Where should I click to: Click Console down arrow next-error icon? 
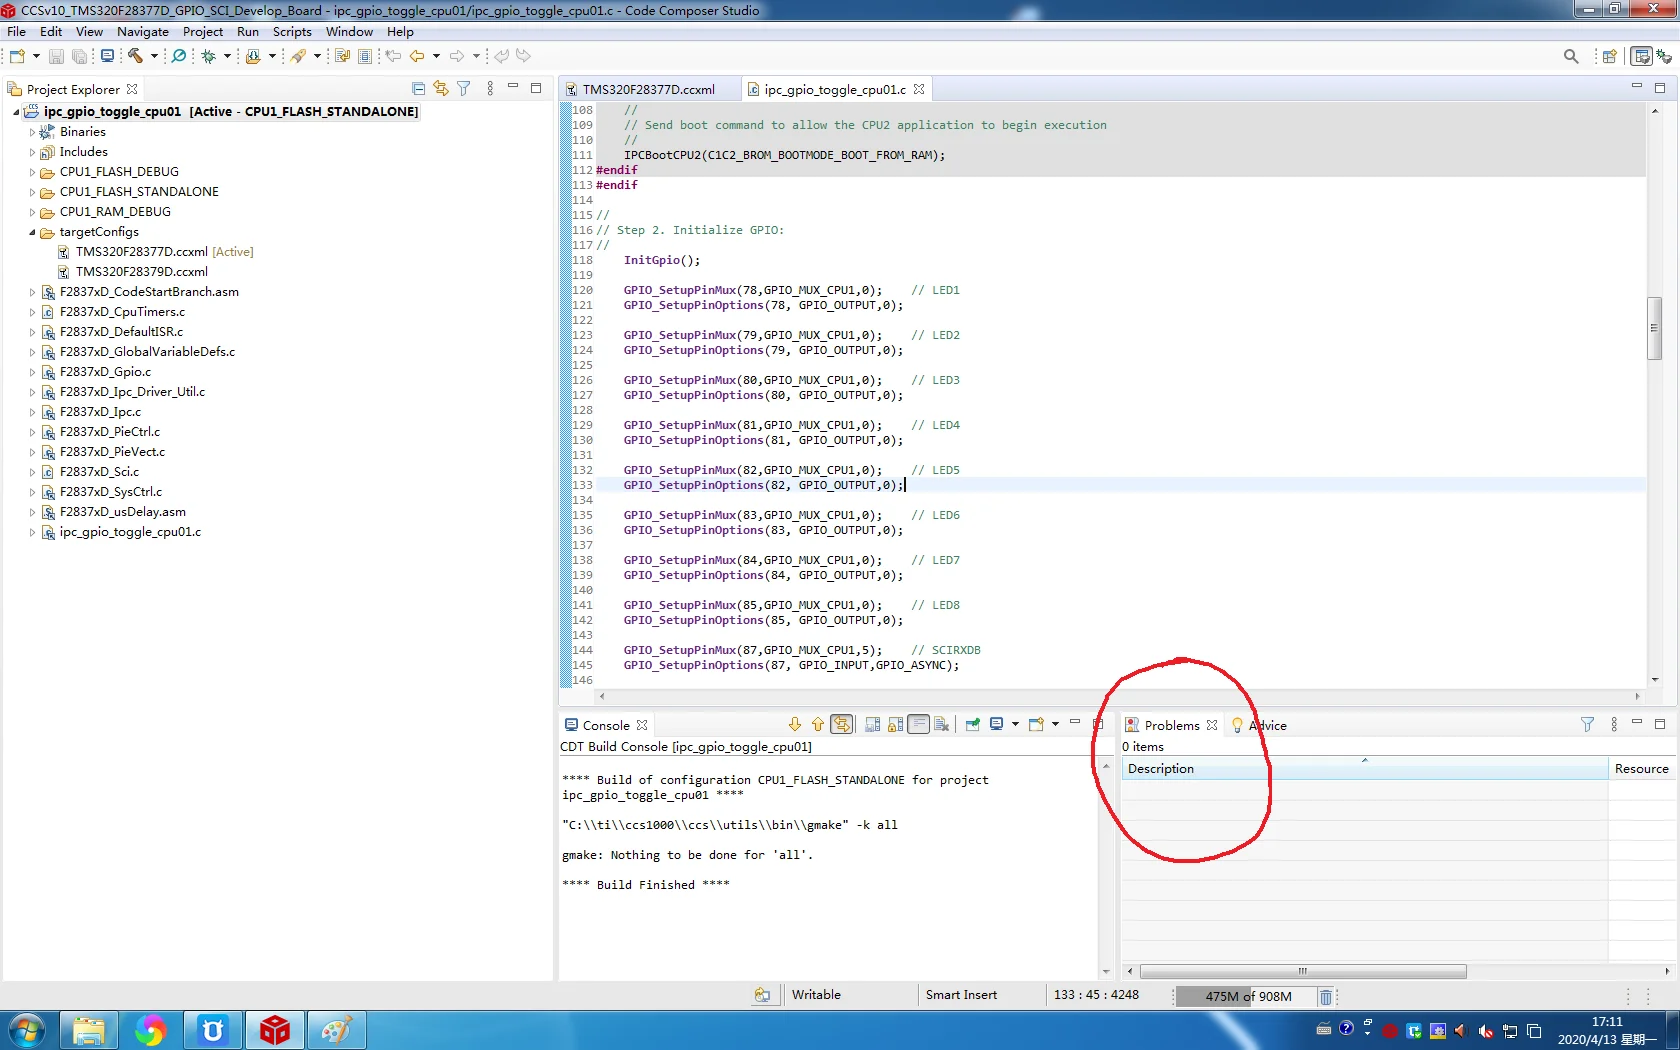[x=795, y=725]
